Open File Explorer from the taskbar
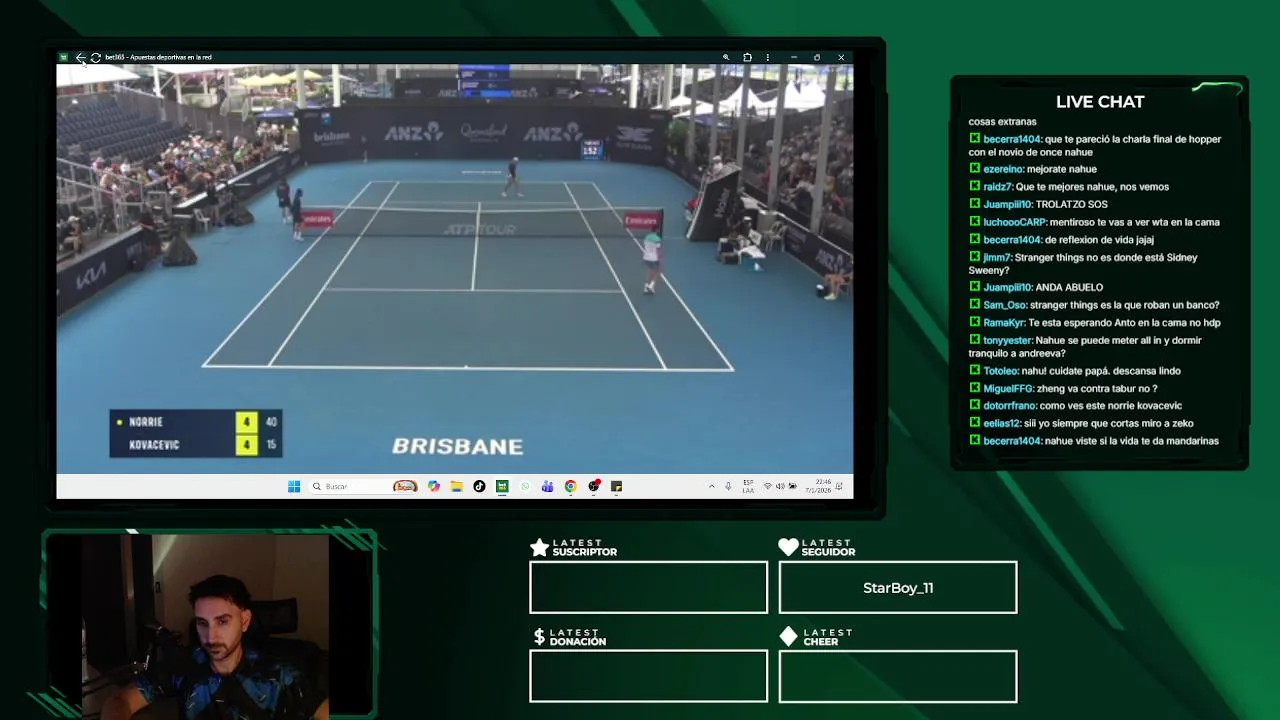 click(x=456, y=487)
